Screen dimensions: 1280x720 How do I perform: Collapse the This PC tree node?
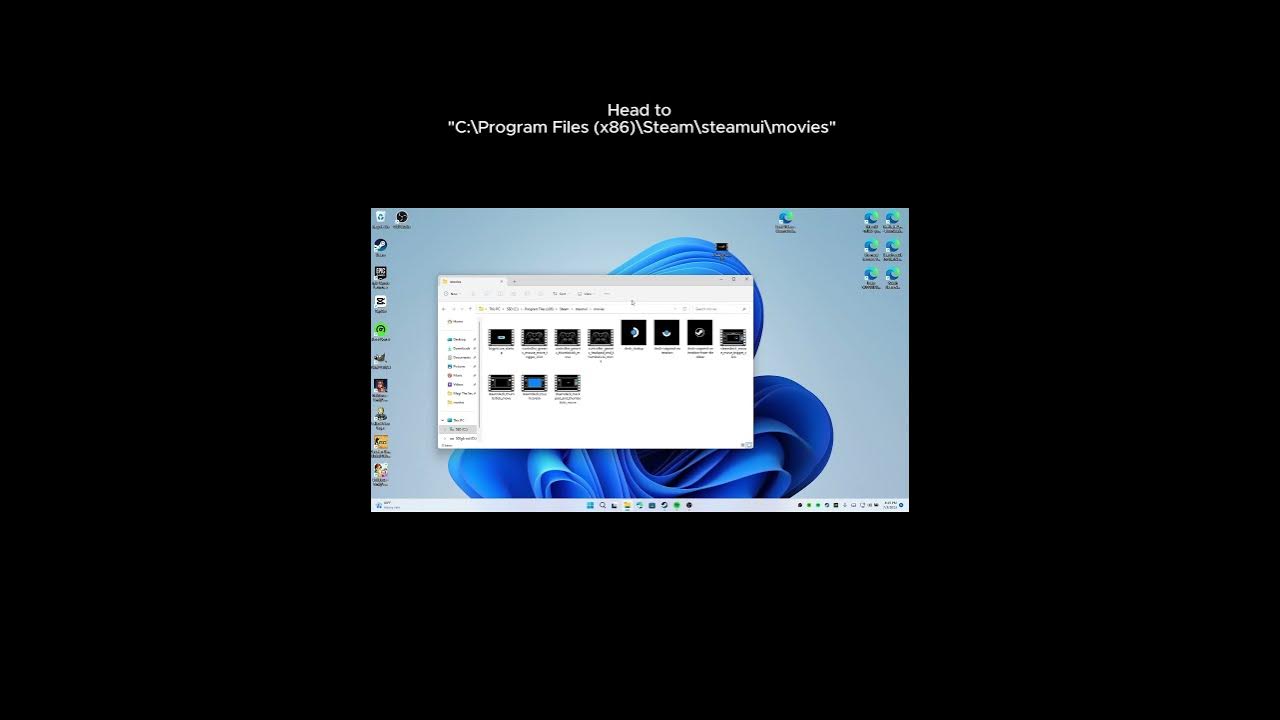(x=443, y=420)
